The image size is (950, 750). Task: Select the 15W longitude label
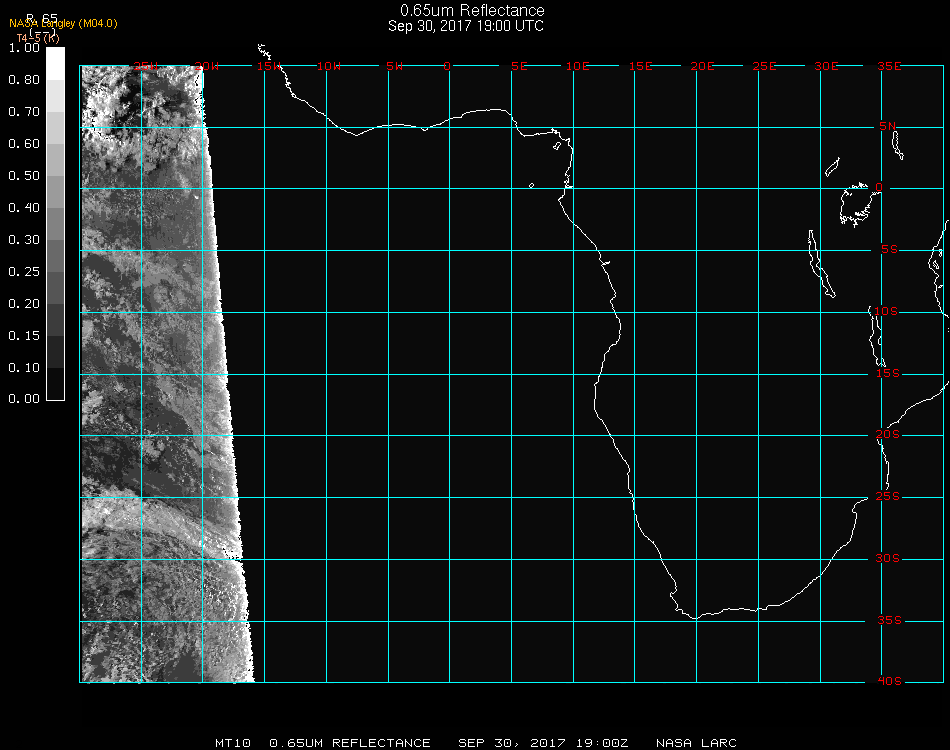pyautogui.click(x=268, y=66)
